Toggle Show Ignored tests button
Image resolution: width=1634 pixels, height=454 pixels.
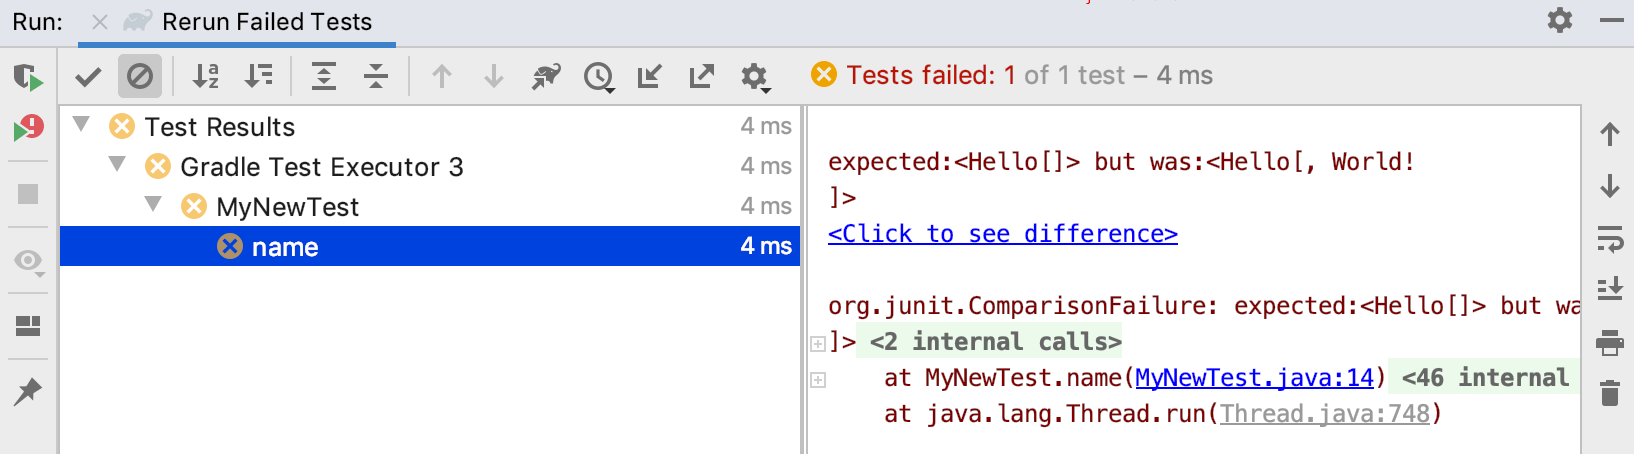(x=140, y=76)
